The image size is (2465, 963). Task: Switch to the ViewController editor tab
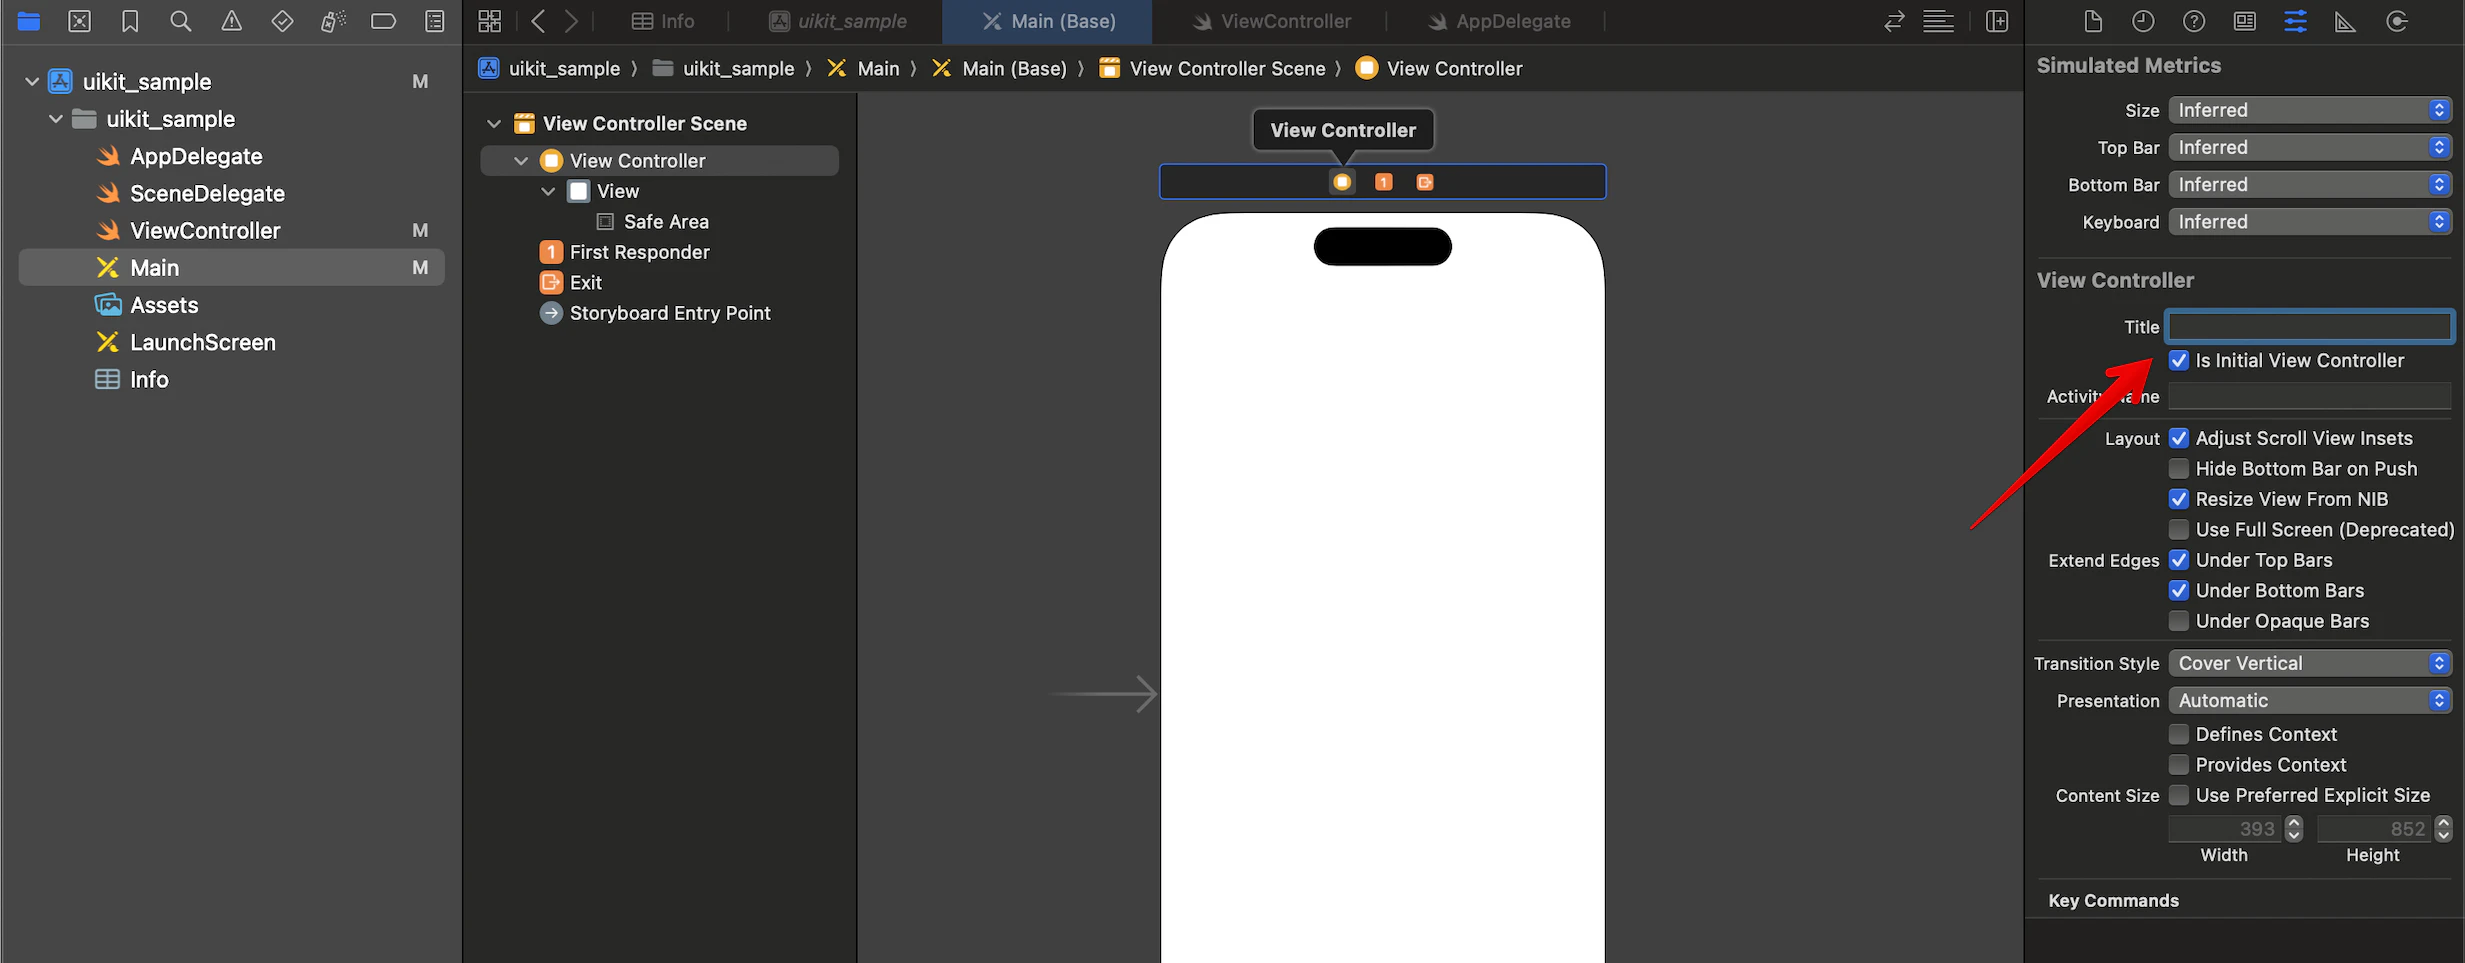click(1270, 21)
